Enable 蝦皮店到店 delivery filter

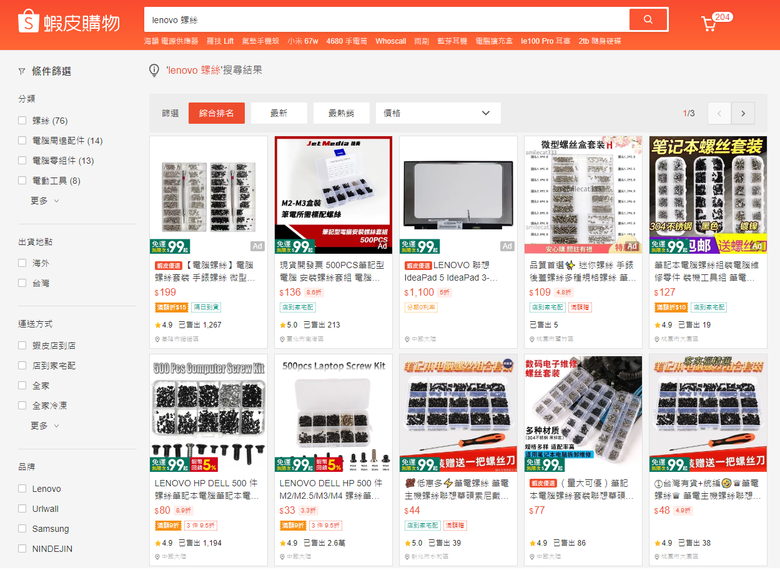tap(22, 345)
